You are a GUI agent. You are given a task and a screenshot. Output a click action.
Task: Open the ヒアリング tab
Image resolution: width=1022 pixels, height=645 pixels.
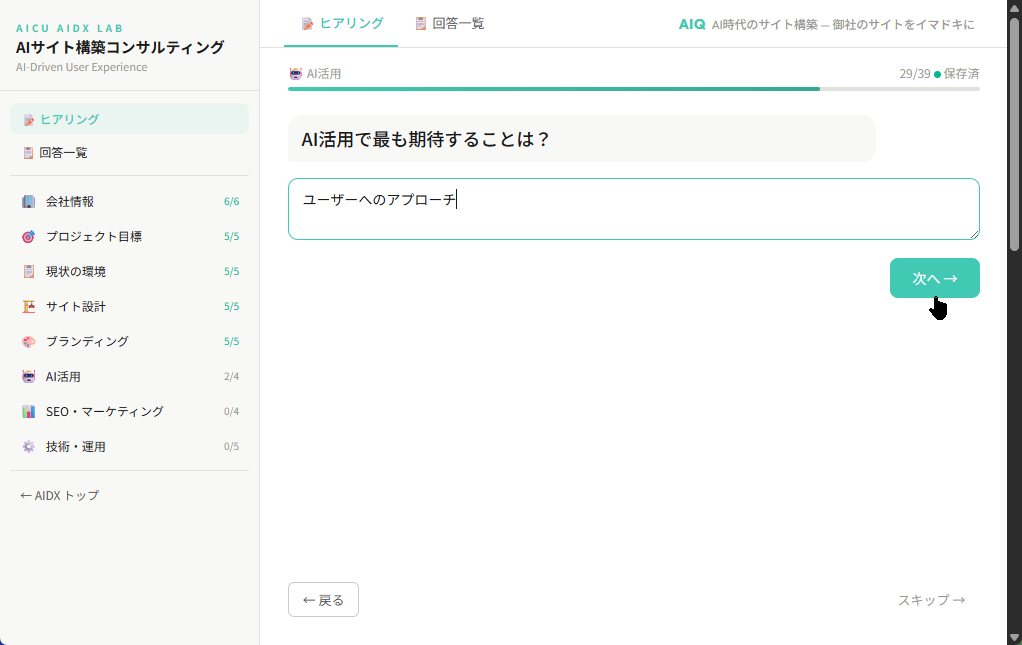pyautogui.click(x=341, y=22)
